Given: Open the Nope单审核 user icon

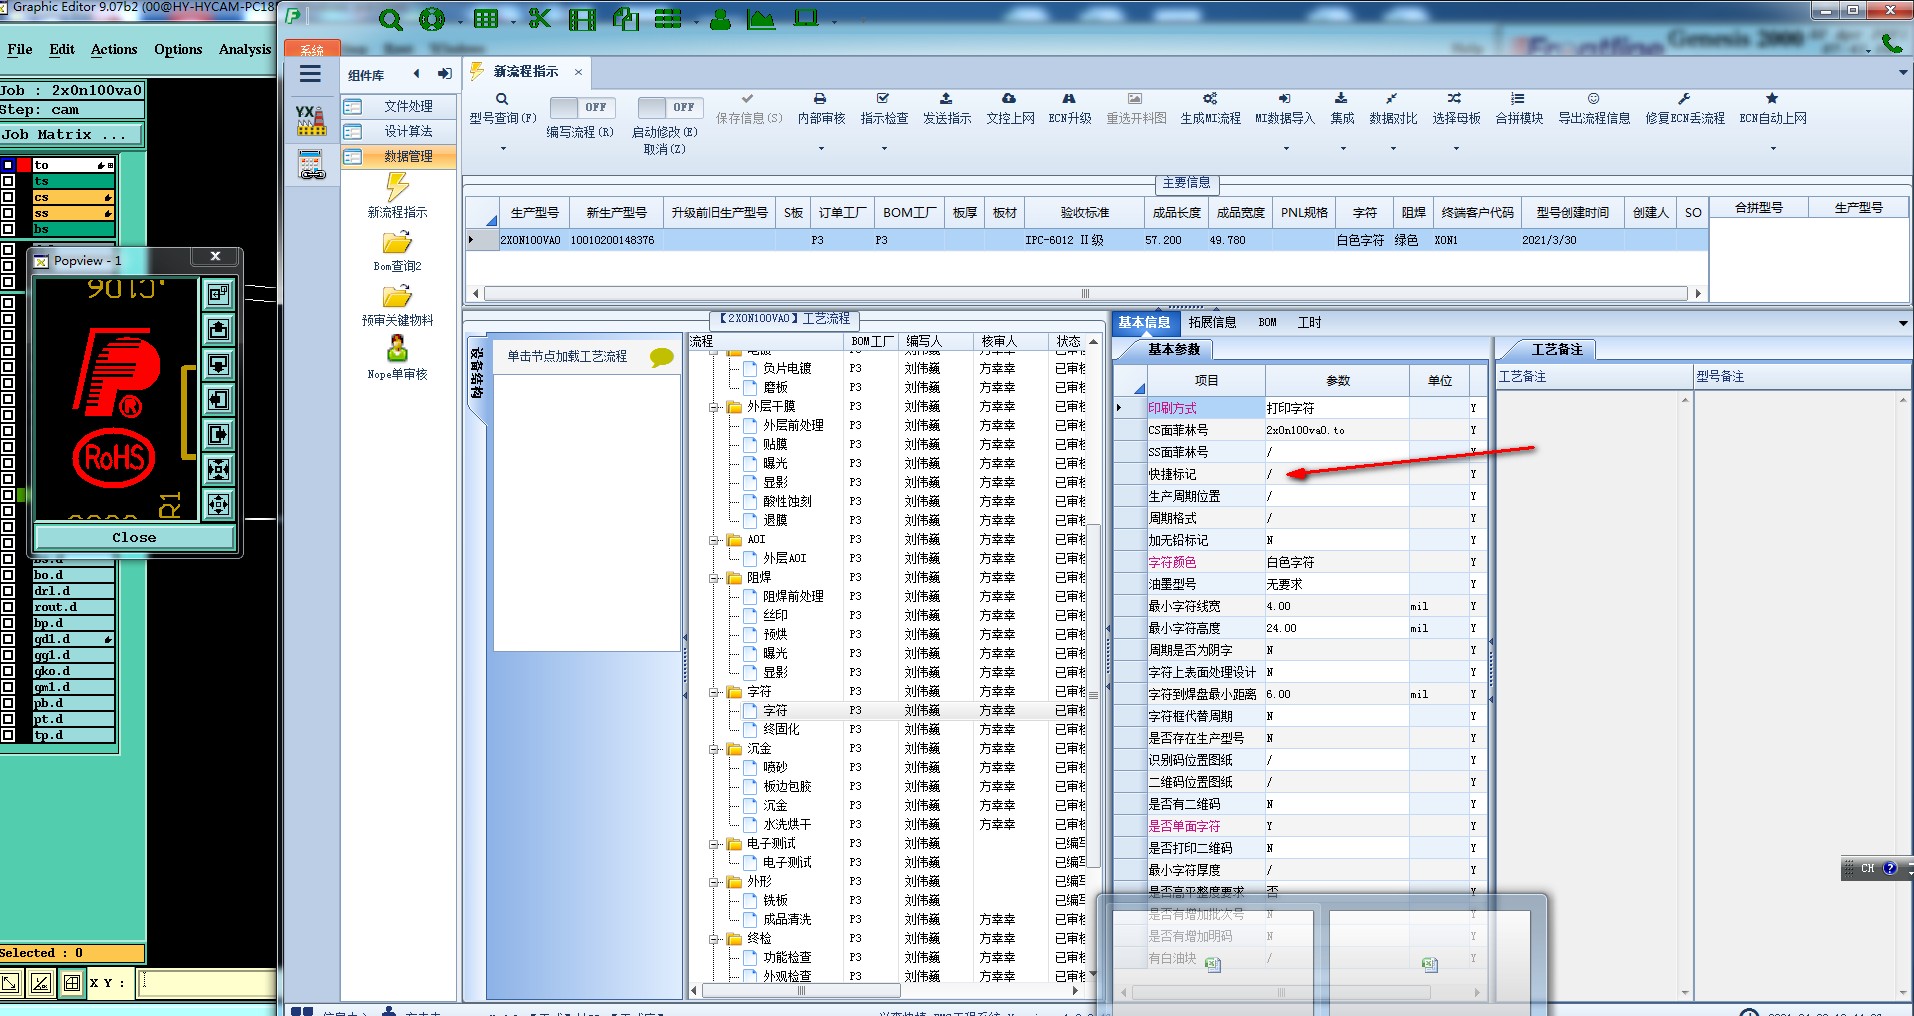Looking at the screenshot, I should tap(397, 349).
